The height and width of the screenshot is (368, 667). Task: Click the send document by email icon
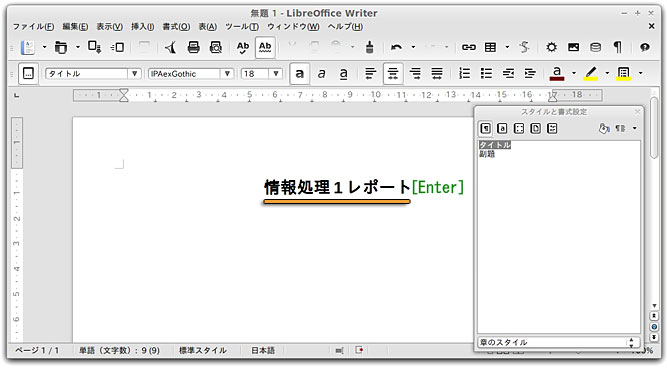[117, 47]
